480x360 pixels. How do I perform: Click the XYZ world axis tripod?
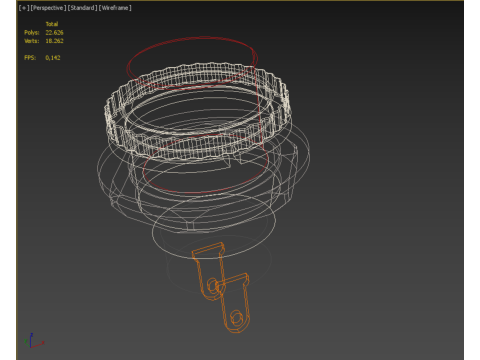[33, 340]
